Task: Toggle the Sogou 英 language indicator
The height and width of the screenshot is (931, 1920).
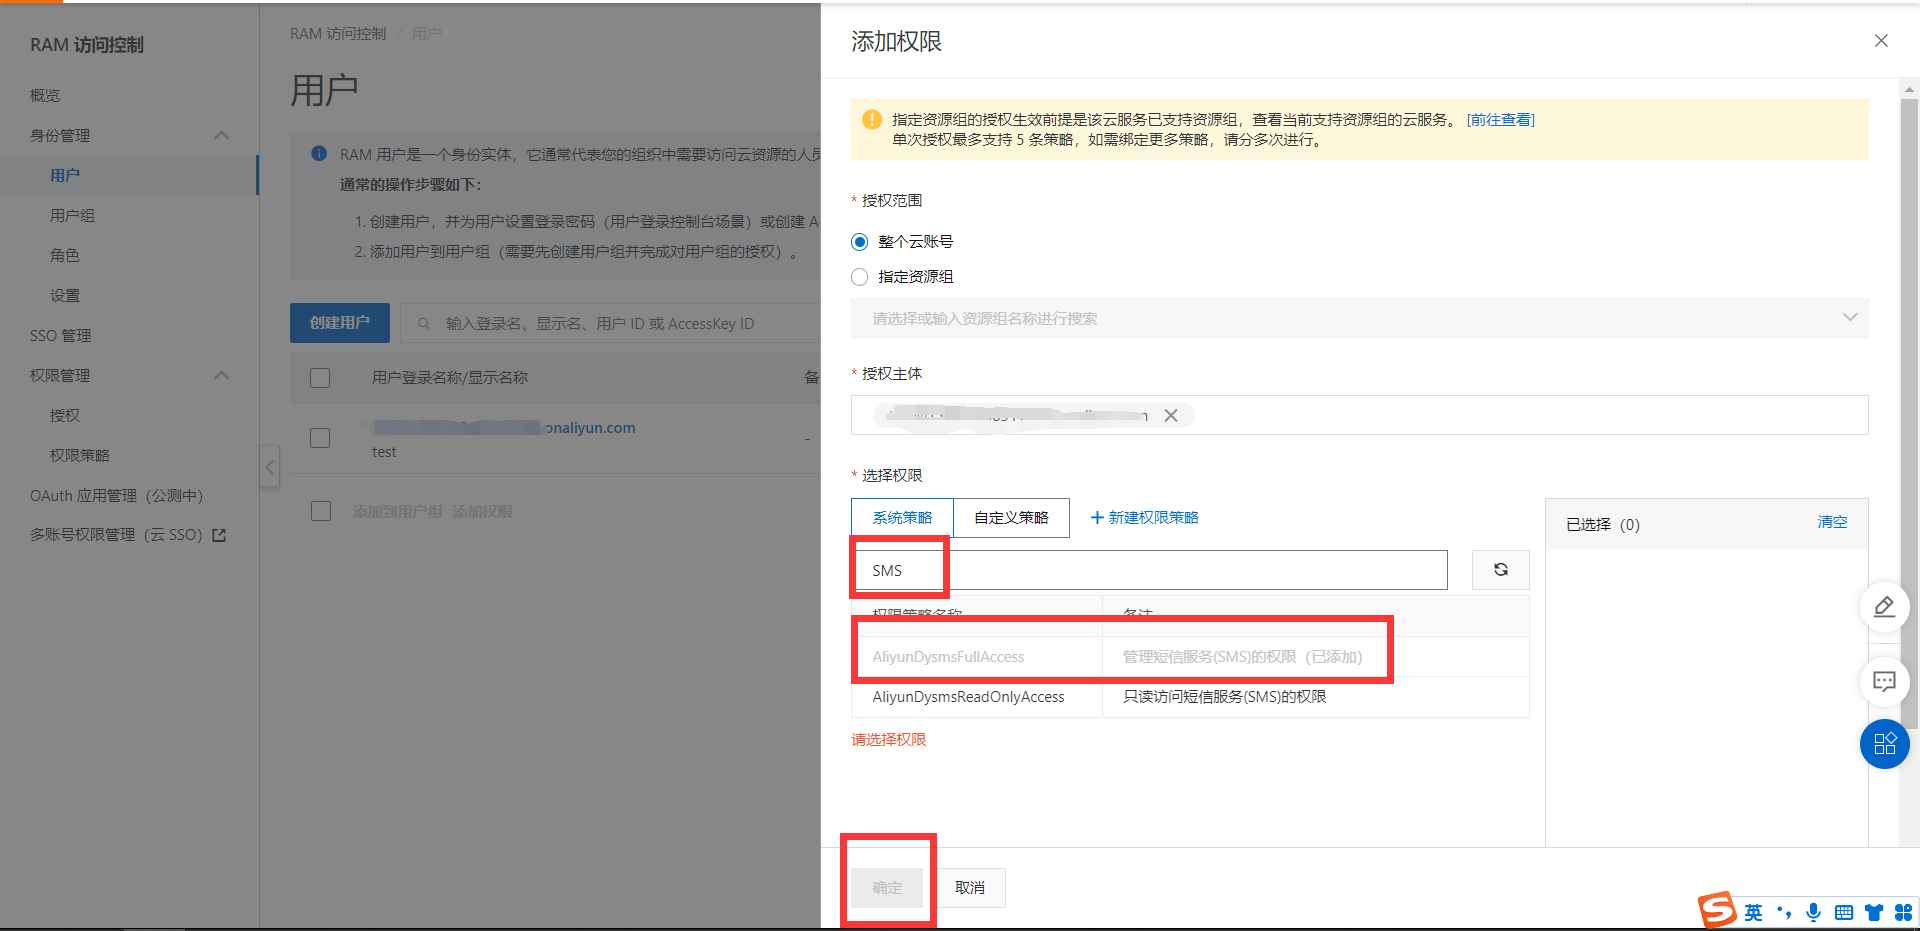Action: pyautogui.click(x=1753, y=912)
